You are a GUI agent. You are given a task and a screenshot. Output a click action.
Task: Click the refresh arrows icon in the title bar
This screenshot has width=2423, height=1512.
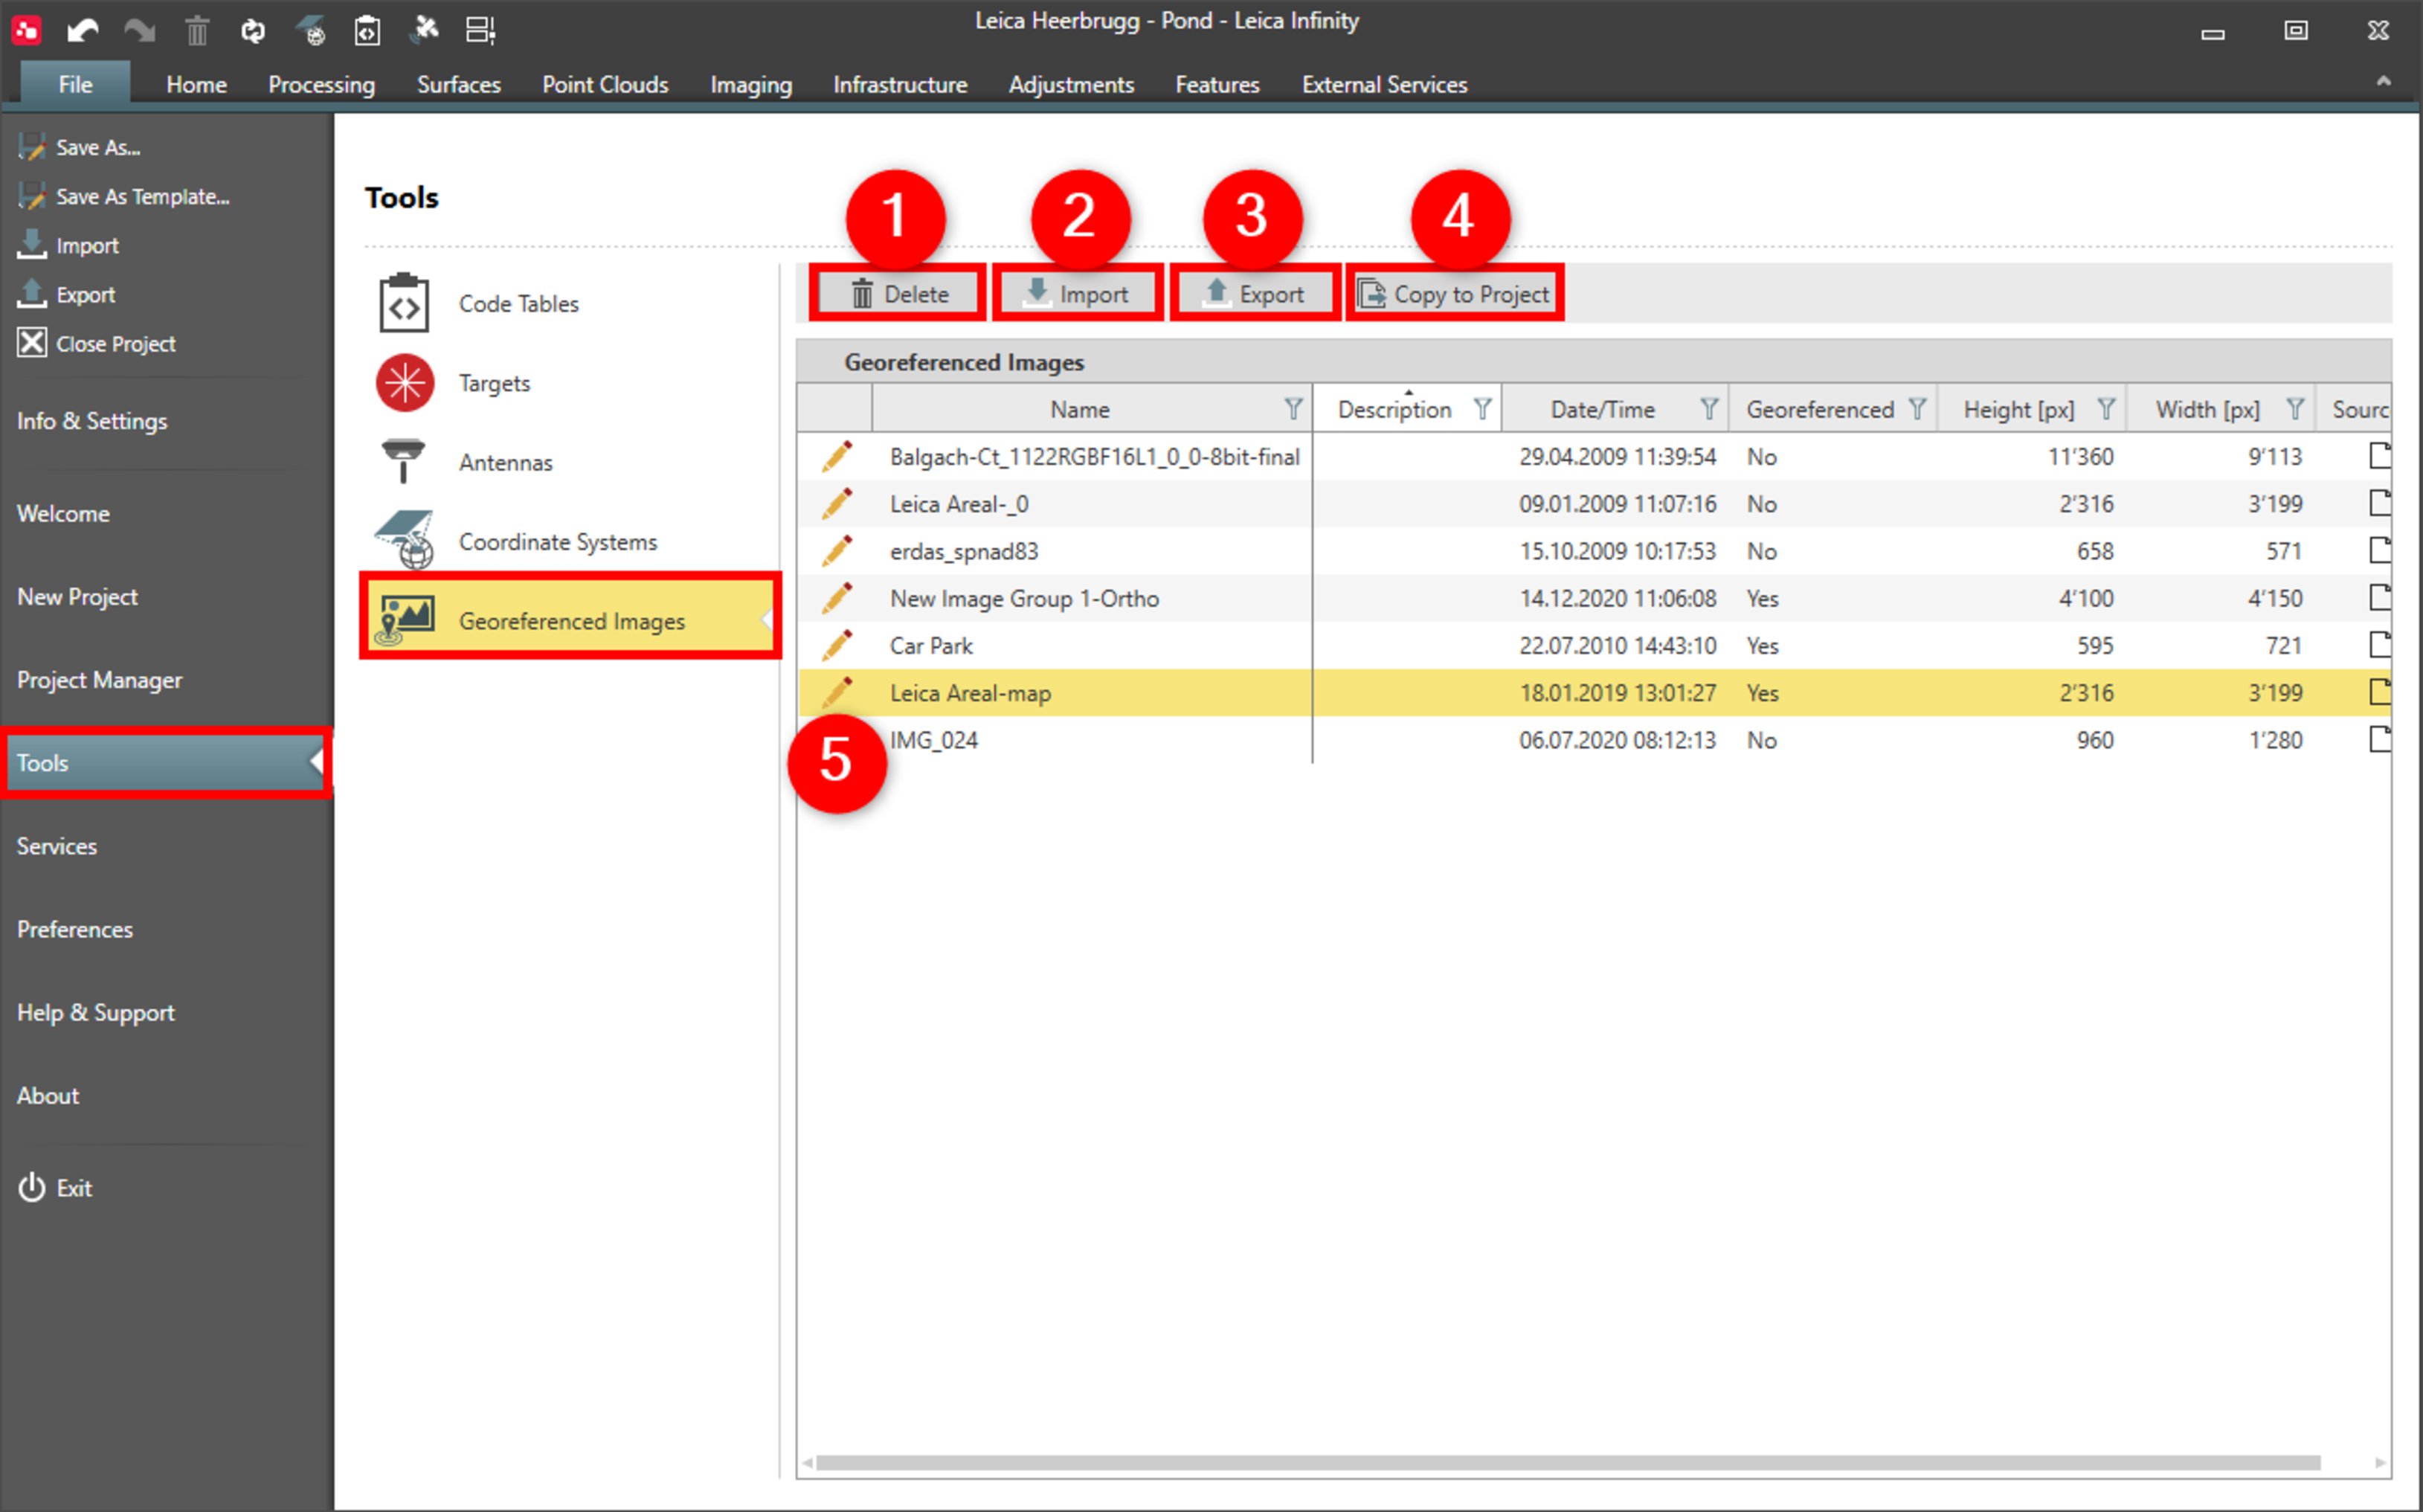pyautogui.click(x=253, y=31)
